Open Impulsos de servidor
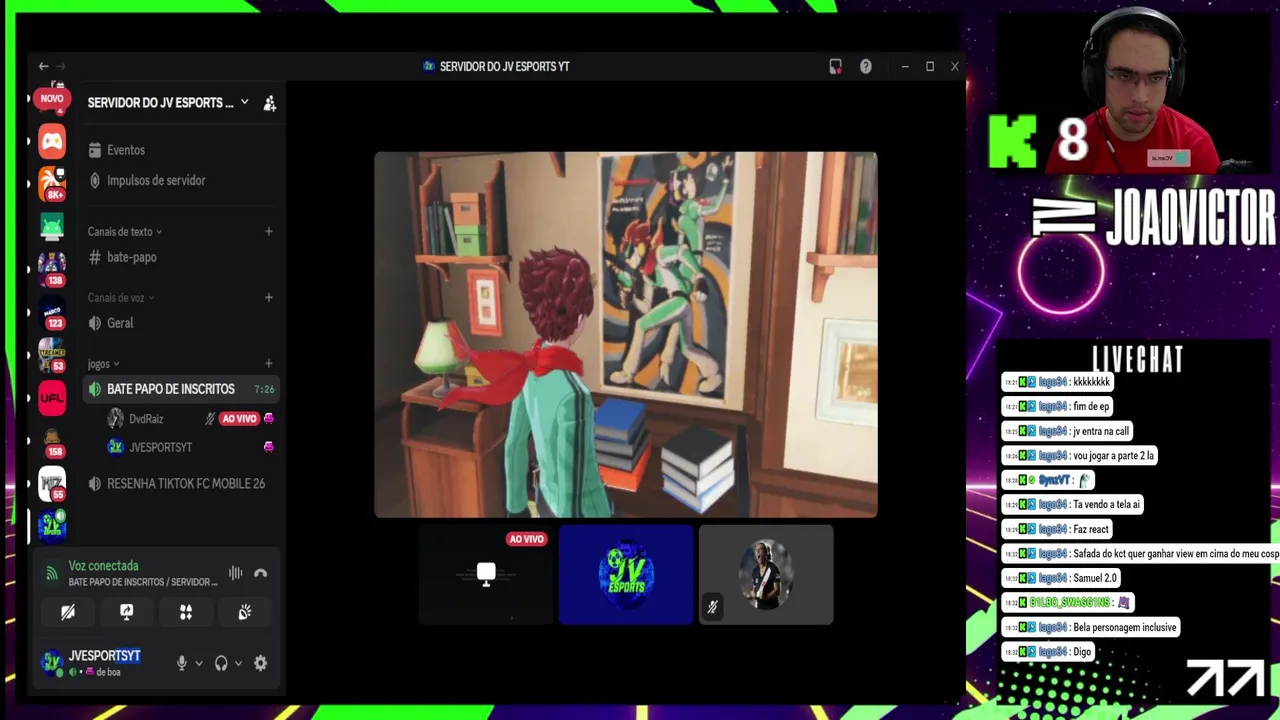Image resolution: width=1280 pixels, height=720 pixels. click(180, 181)
